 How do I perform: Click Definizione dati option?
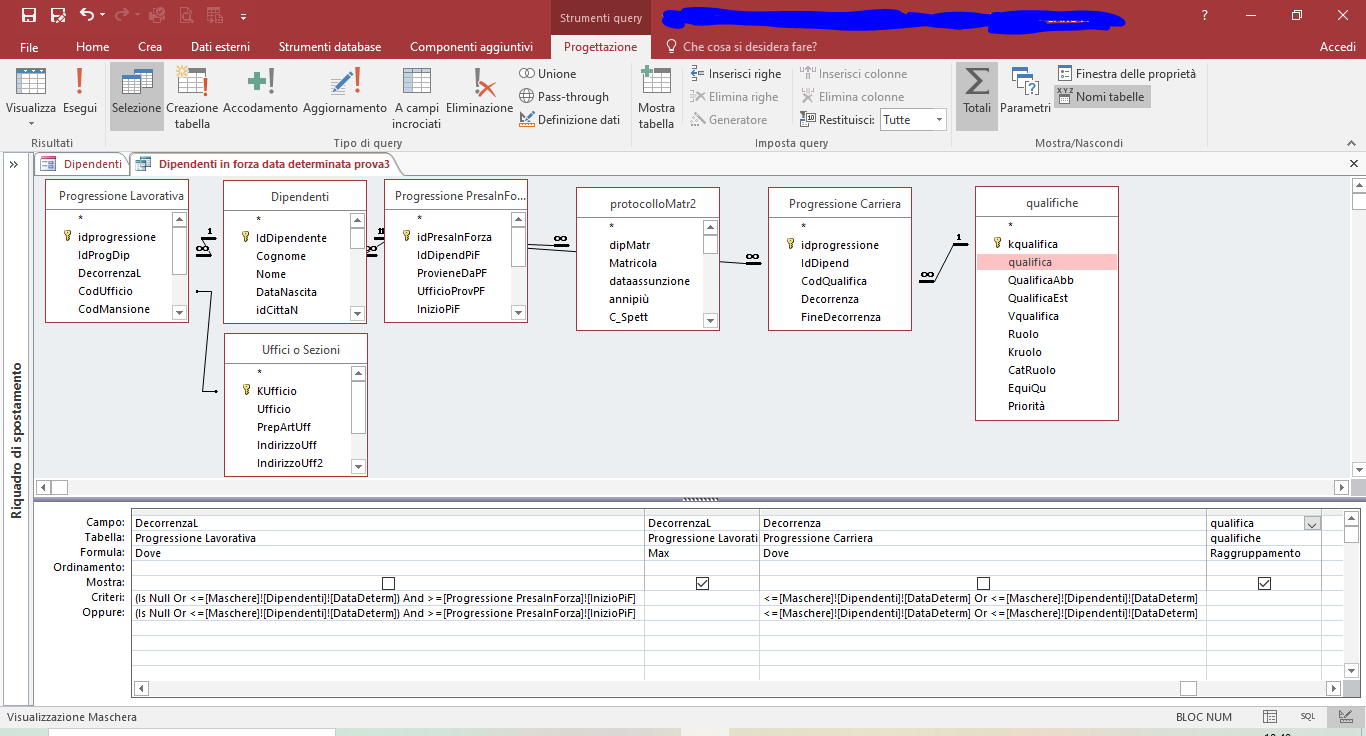click(570, 120)
